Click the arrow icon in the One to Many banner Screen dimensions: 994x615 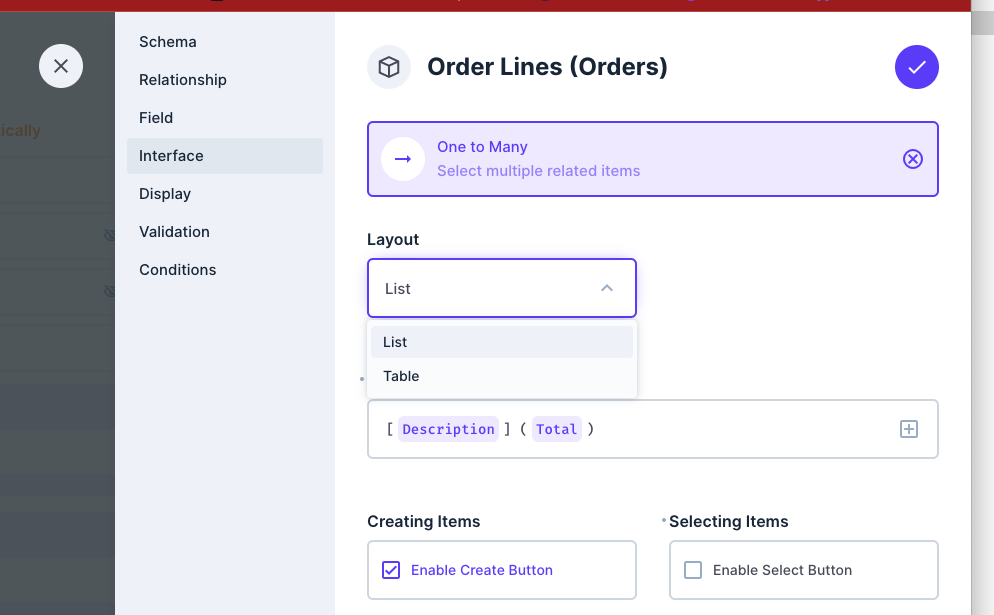pyautogui.click(x=401, y=158)
